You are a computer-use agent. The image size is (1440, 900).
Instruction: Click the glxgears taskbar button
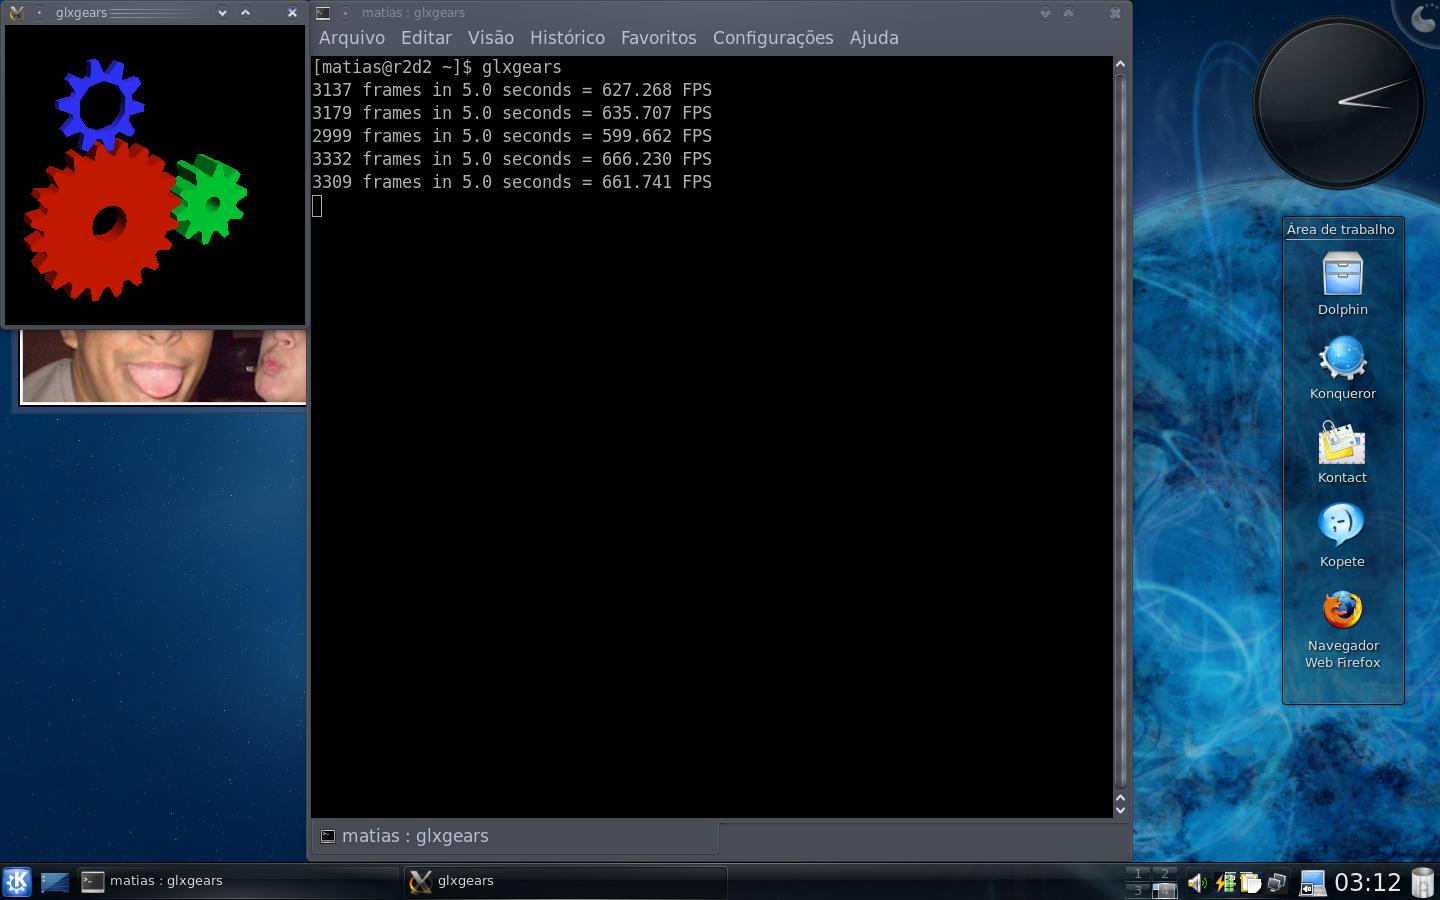tap(565, 881)
